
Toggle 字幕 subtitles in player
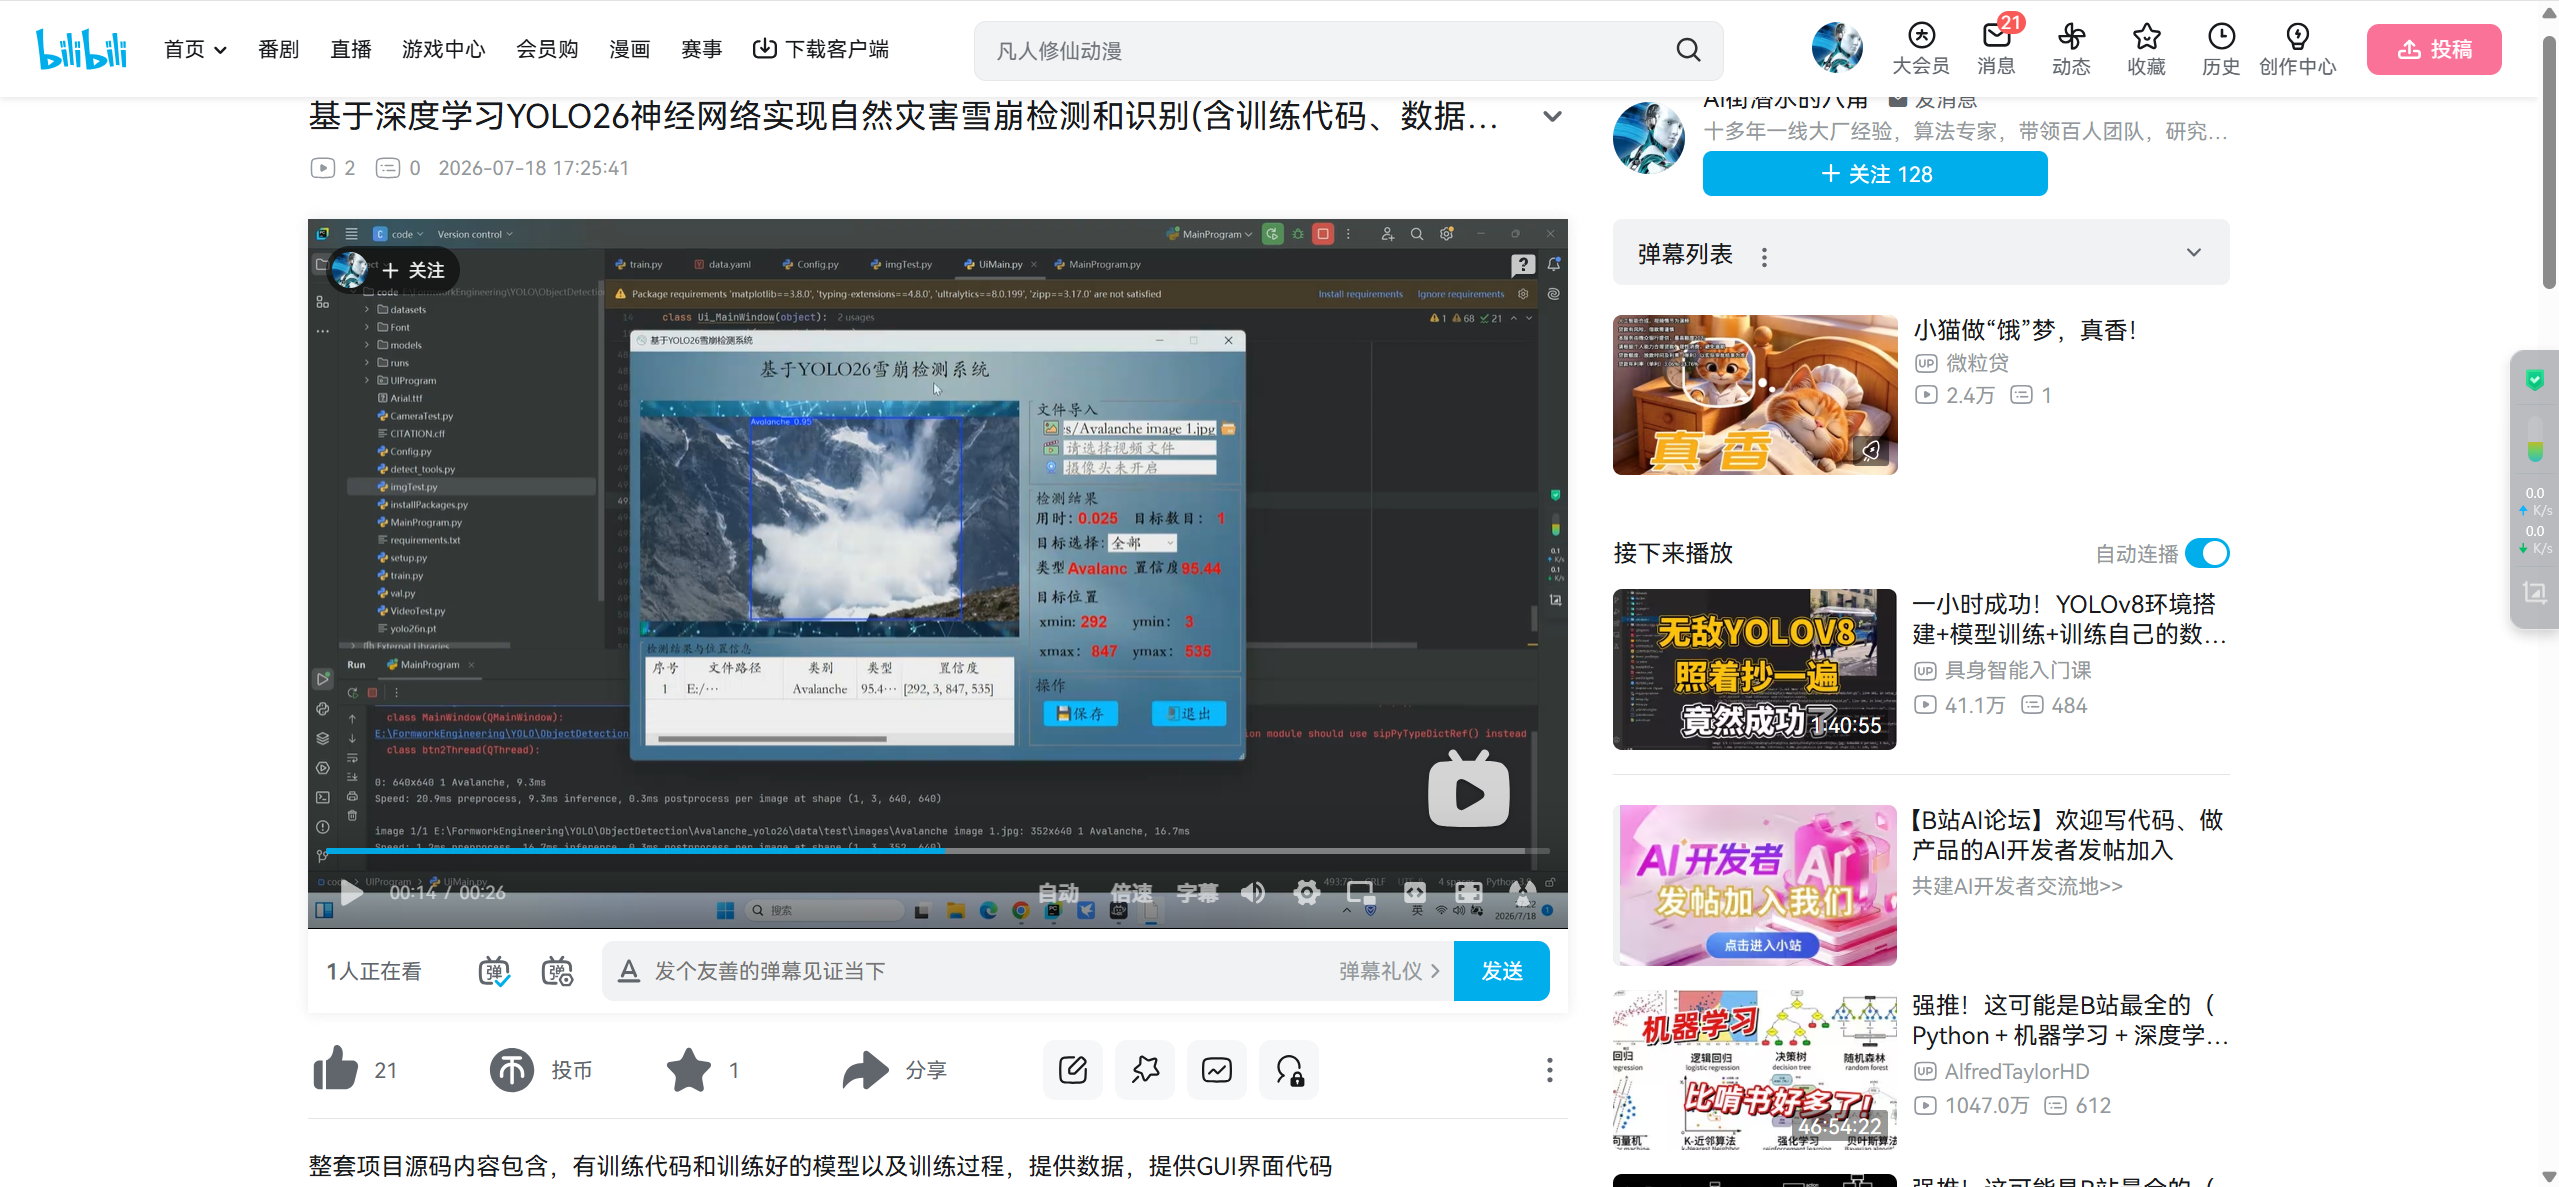click(x=1197, y=892)
